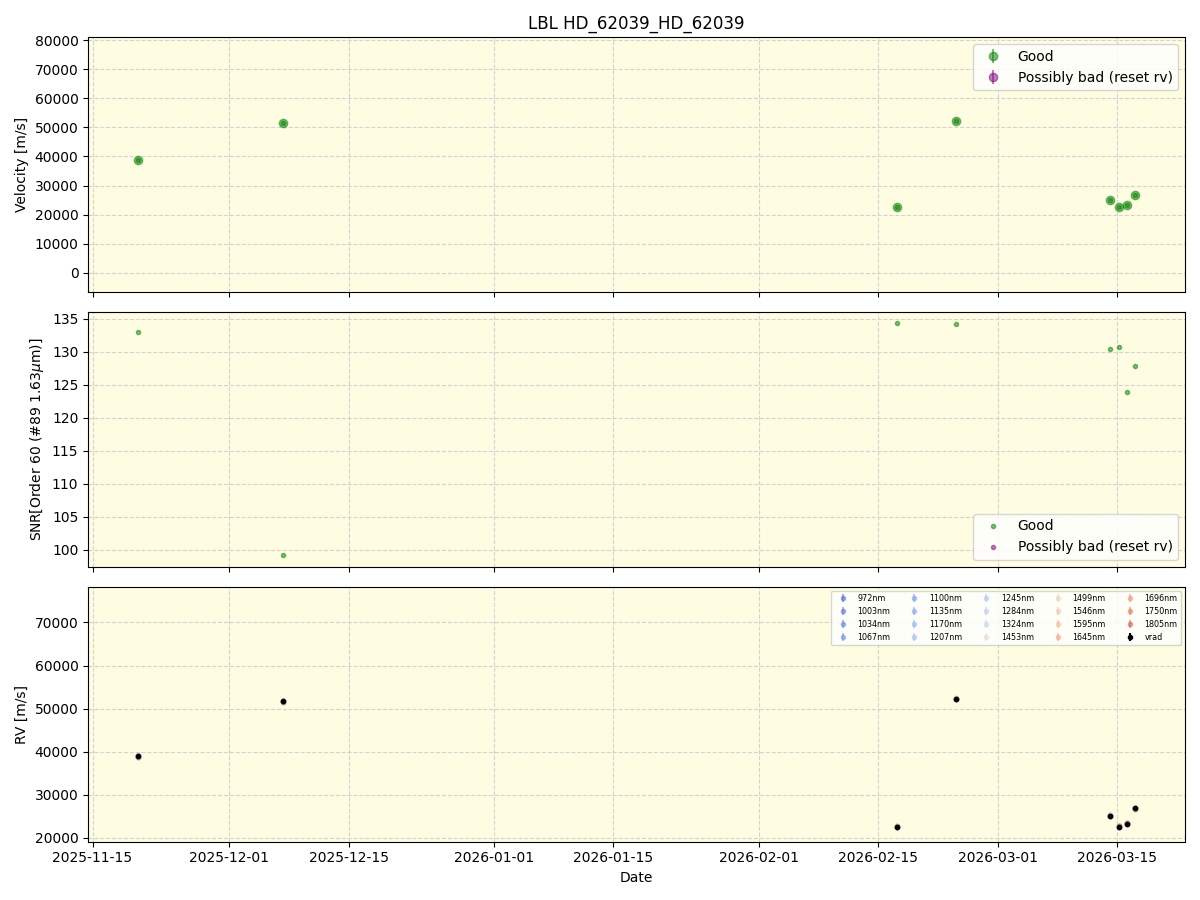Click green Good marker in Velocity legend
The height and width of the screenshot is (900, 1200).
(x=993, y=57)
